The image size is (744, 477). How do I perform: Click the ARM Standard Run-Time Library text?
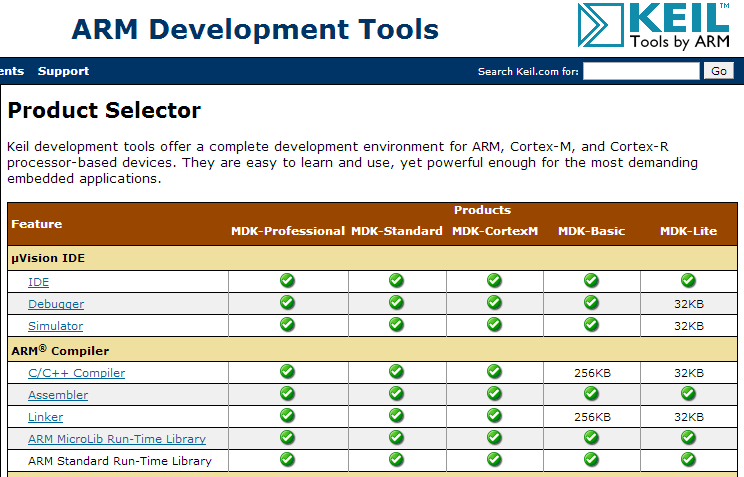click(x=120, y=461)
